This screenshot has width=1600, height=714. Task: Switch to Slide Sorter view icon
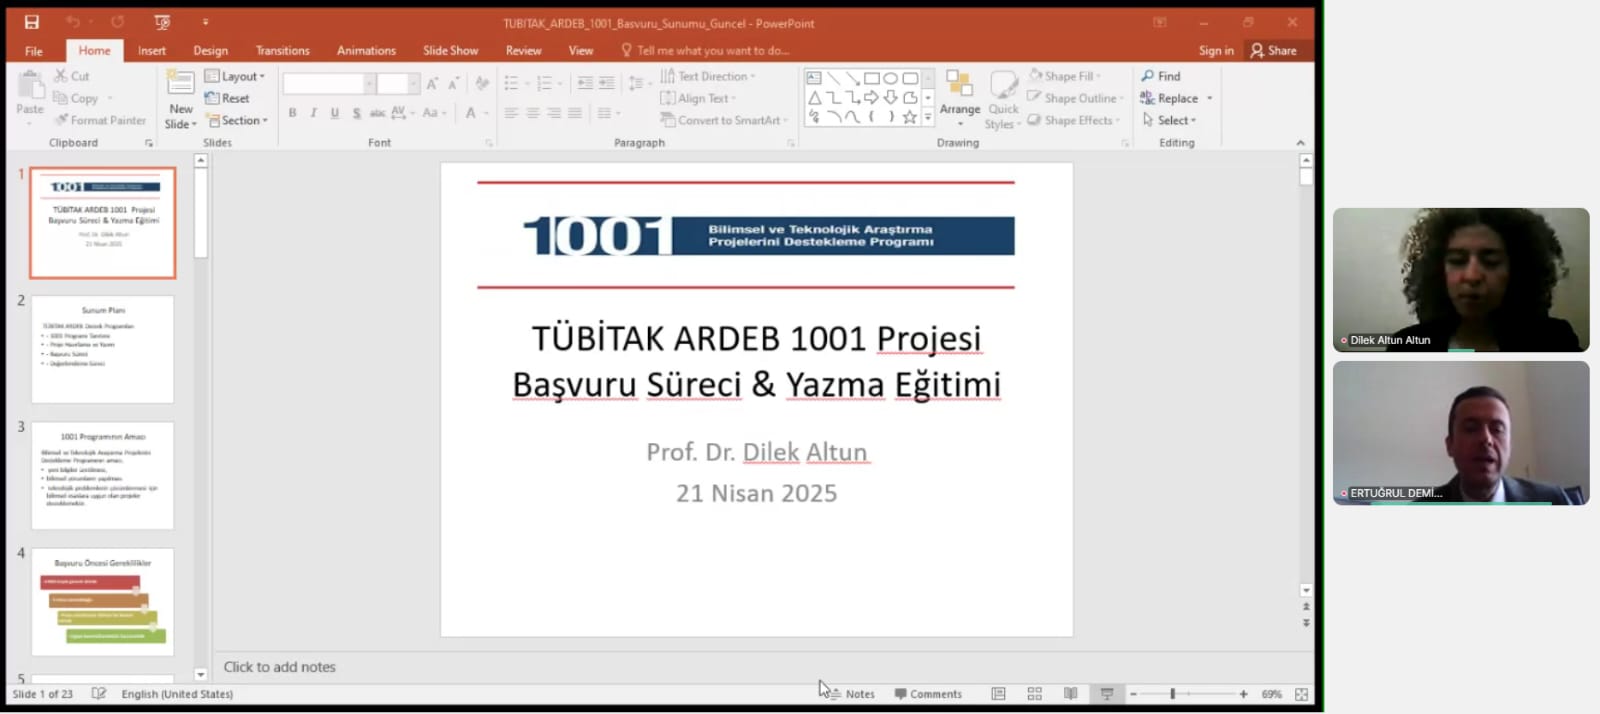(1034, 694)
